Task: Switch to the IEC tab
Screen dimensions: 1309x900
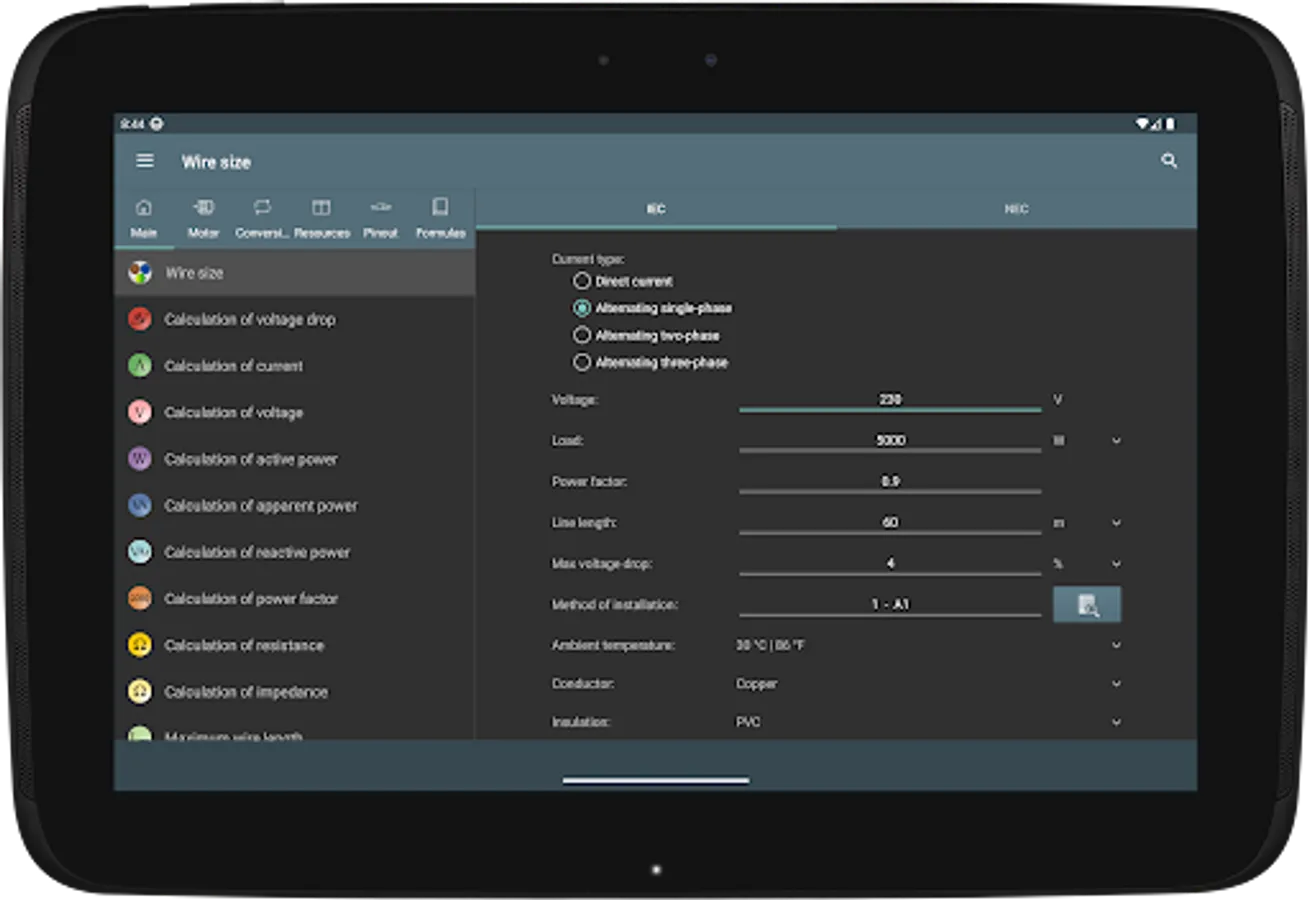Action: 656,209
